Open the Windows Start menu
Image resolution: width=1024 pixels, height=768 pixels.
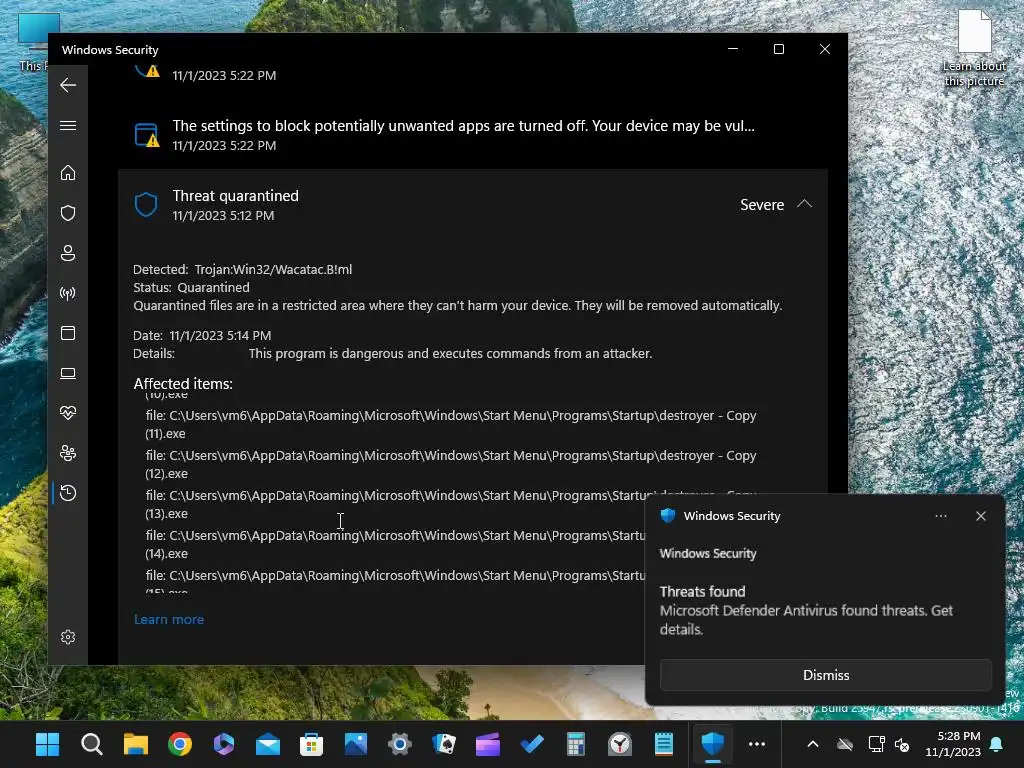pos(48,744)
